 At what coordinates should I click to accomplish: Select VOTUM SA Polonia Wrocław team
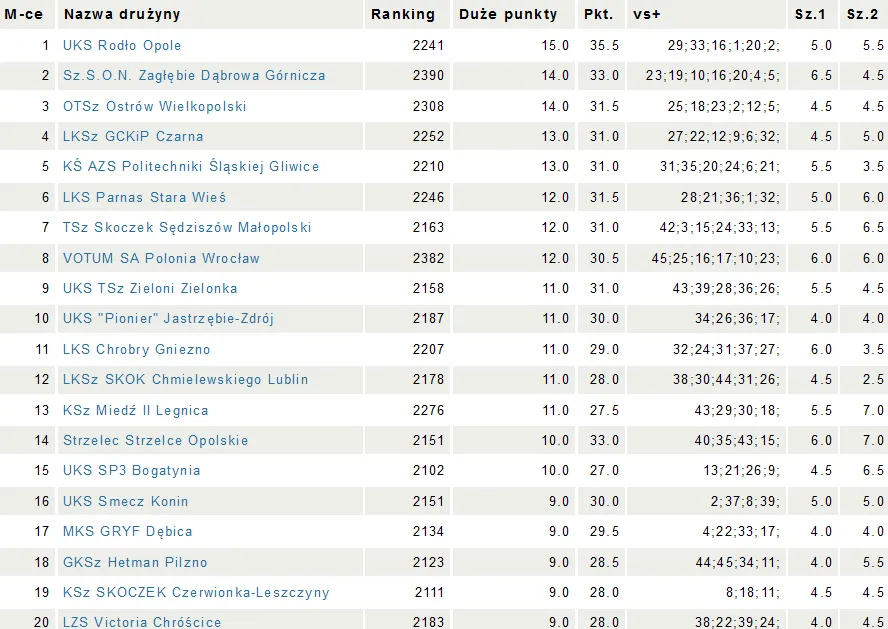(161, 258)
